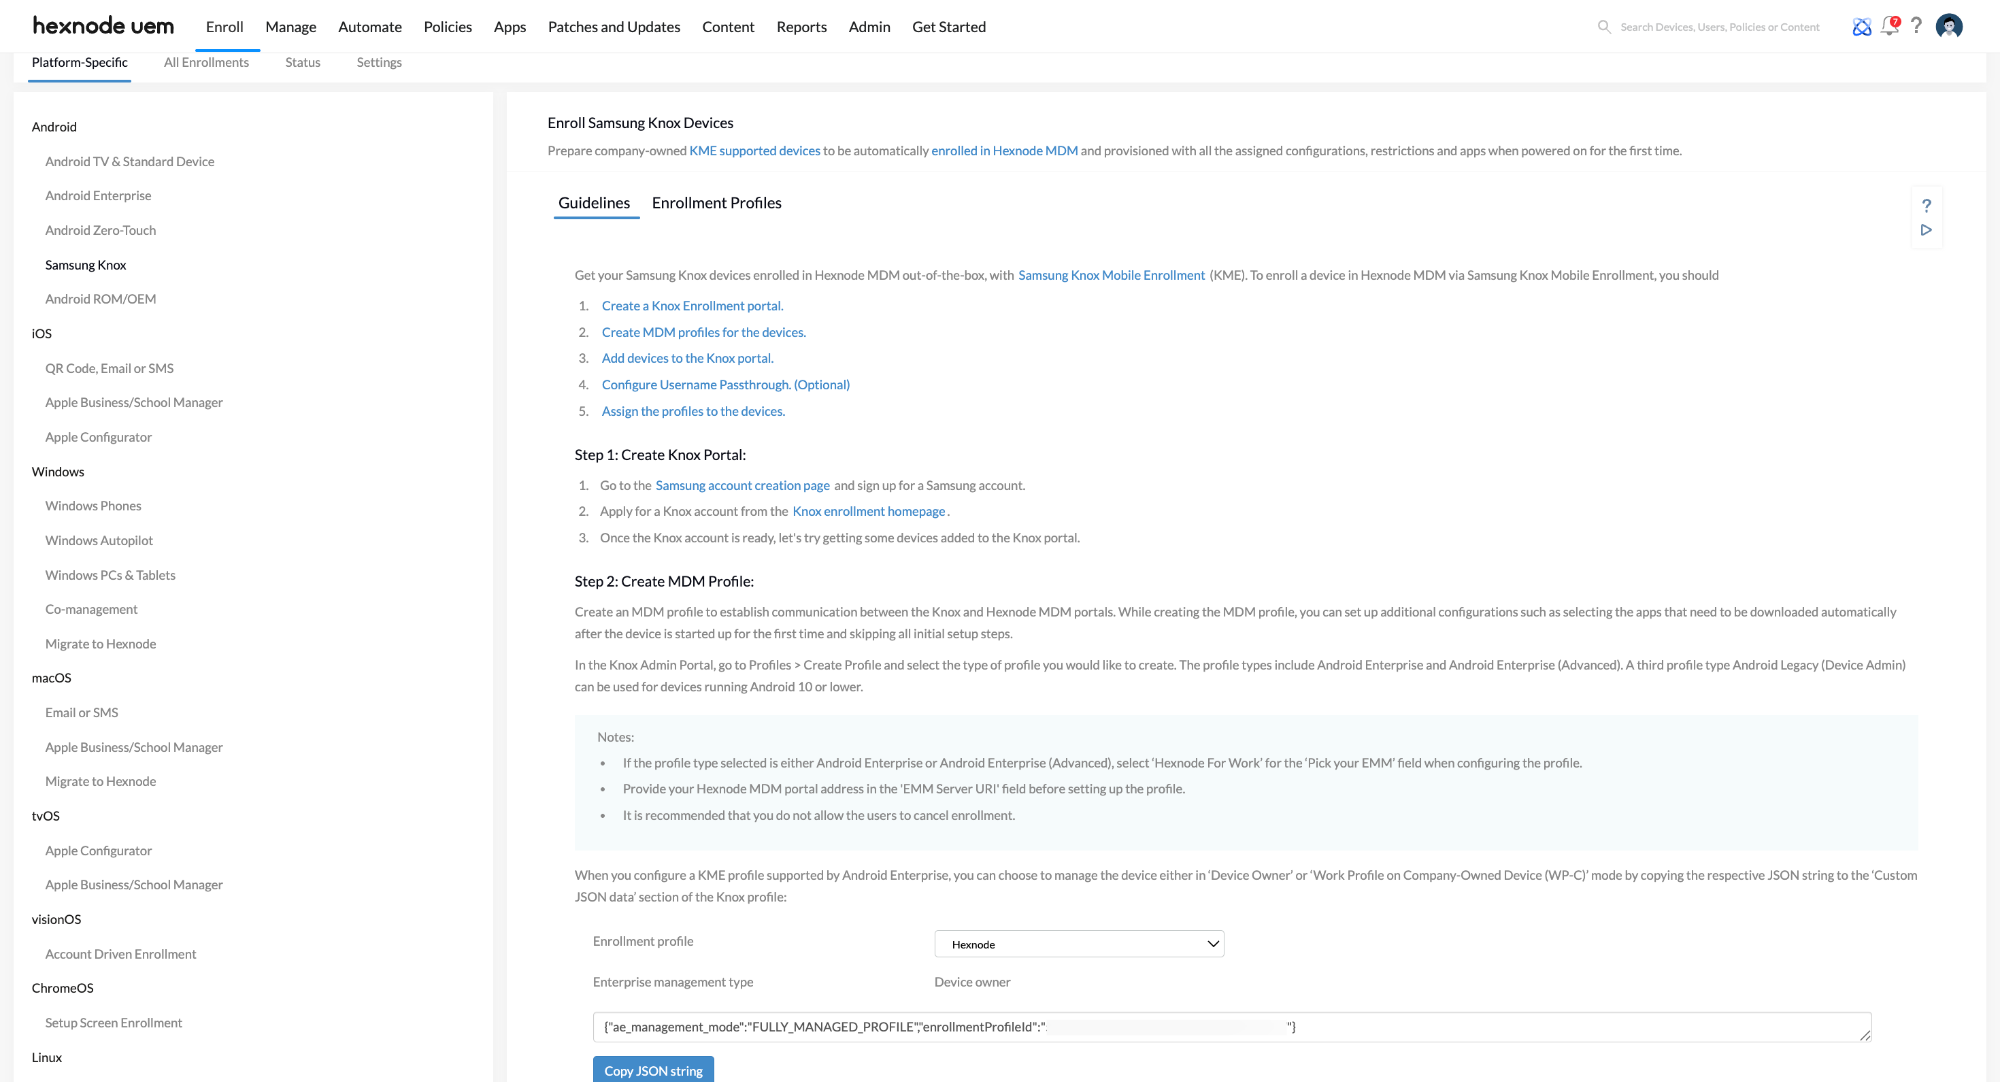This screenshot has height=1082, width=2000.
Task: Play the tutorial video icon
Action: 1926,230
